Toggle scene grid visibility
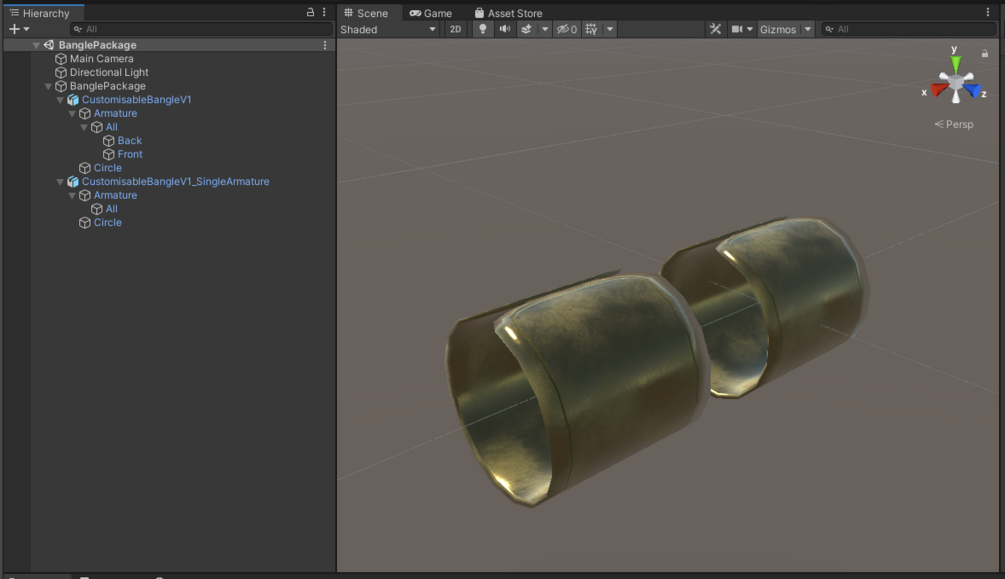The image size is (1005, 579). pos(591,29)
